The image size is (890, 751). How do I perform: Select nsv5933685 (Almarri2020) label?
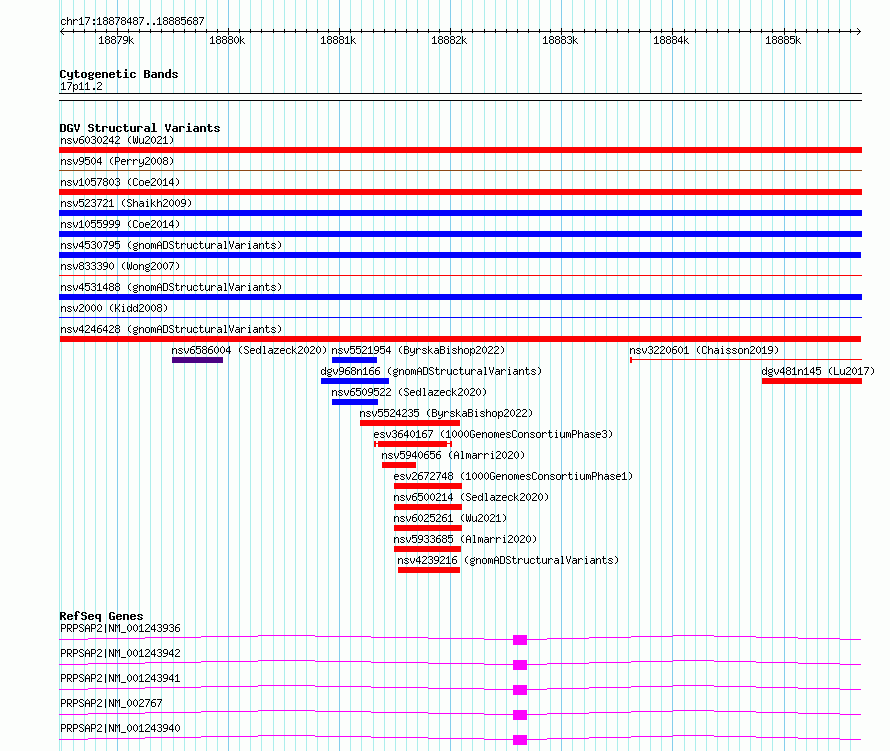click(x=465, y=539)
